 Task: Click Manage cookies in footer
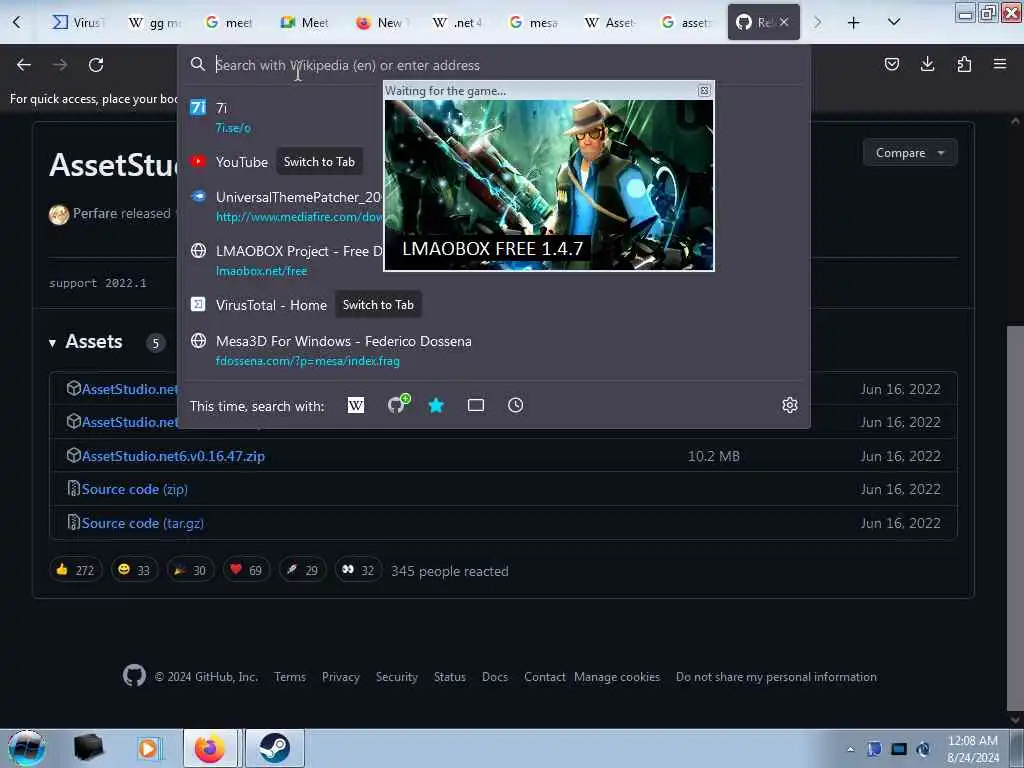(x=617, y=677)
